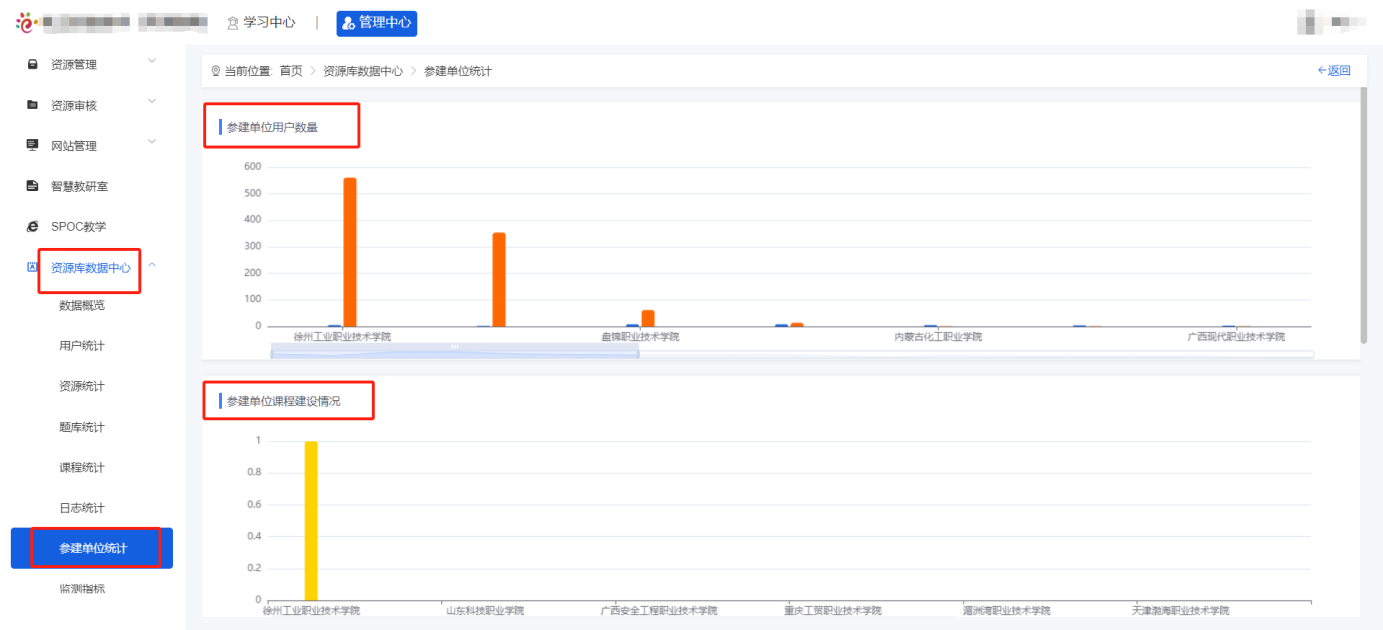The width and height of the screenshot is (1383, 630).
Task: Switch to 管理中心 tab
Action: (377, 23)
